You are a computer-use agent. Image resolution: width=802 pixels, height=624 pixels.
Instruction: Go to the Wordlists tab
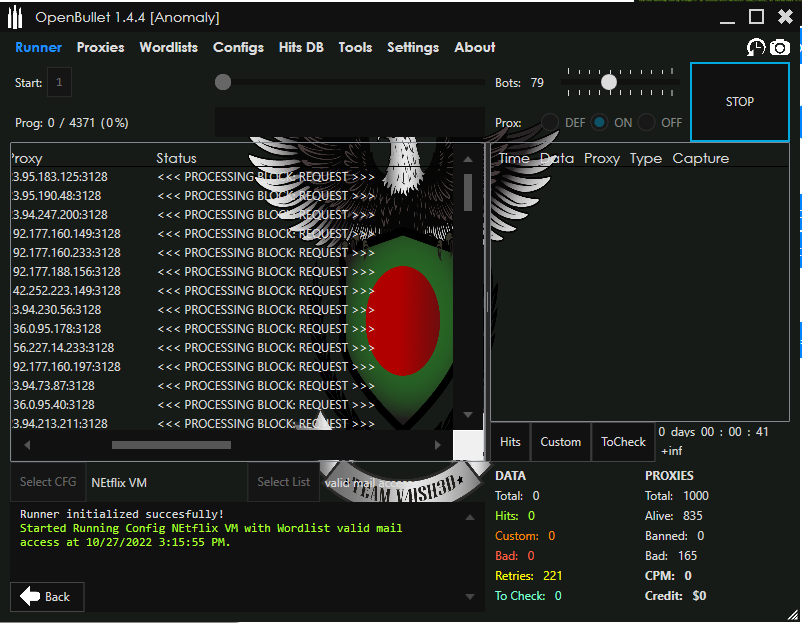[169, 48]
